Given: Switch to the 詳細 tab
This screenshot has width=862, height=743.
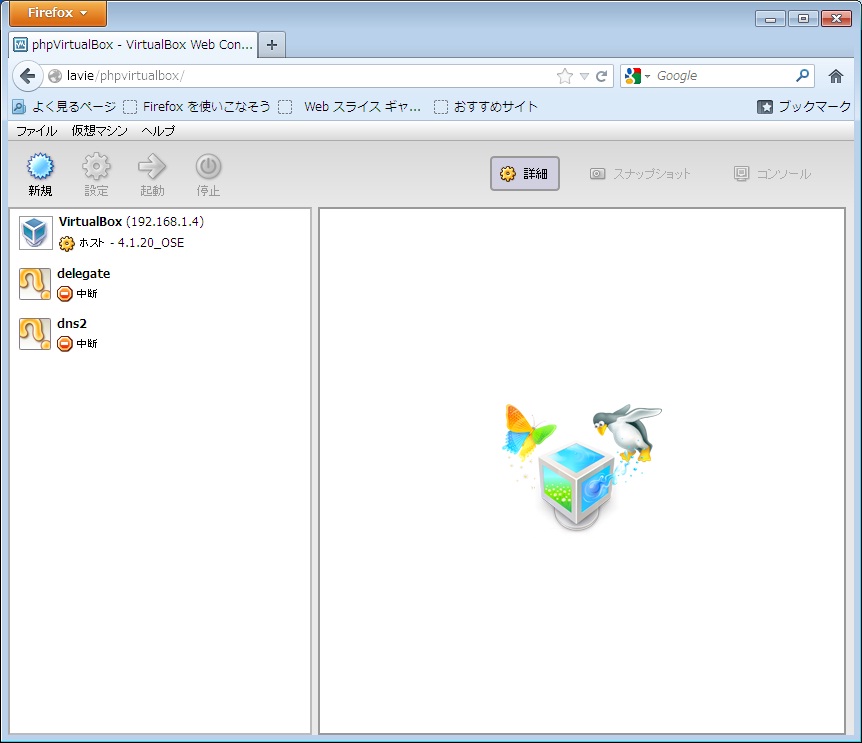Looking at the screenshot, I should coord(525,174).
